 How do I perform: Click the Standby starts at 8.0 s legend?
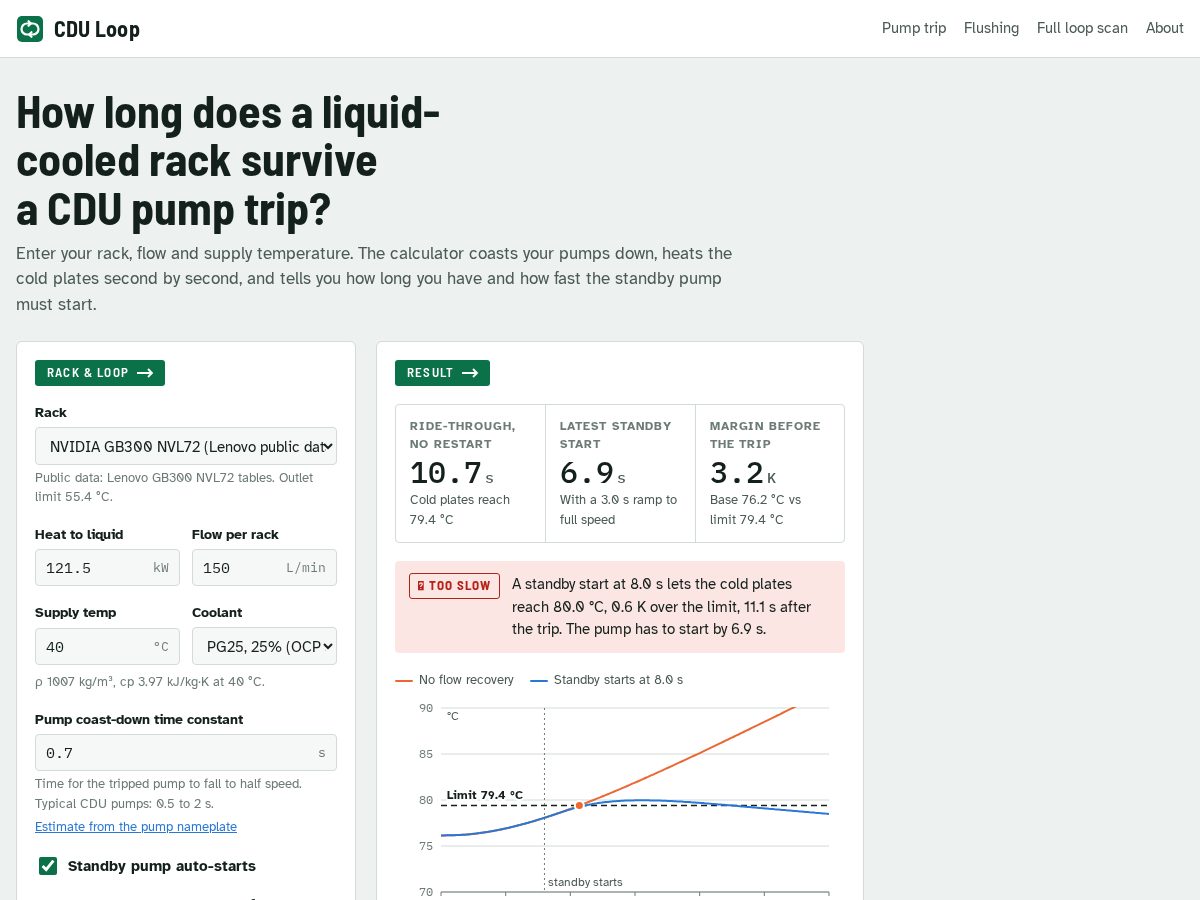tap(607, 680)
